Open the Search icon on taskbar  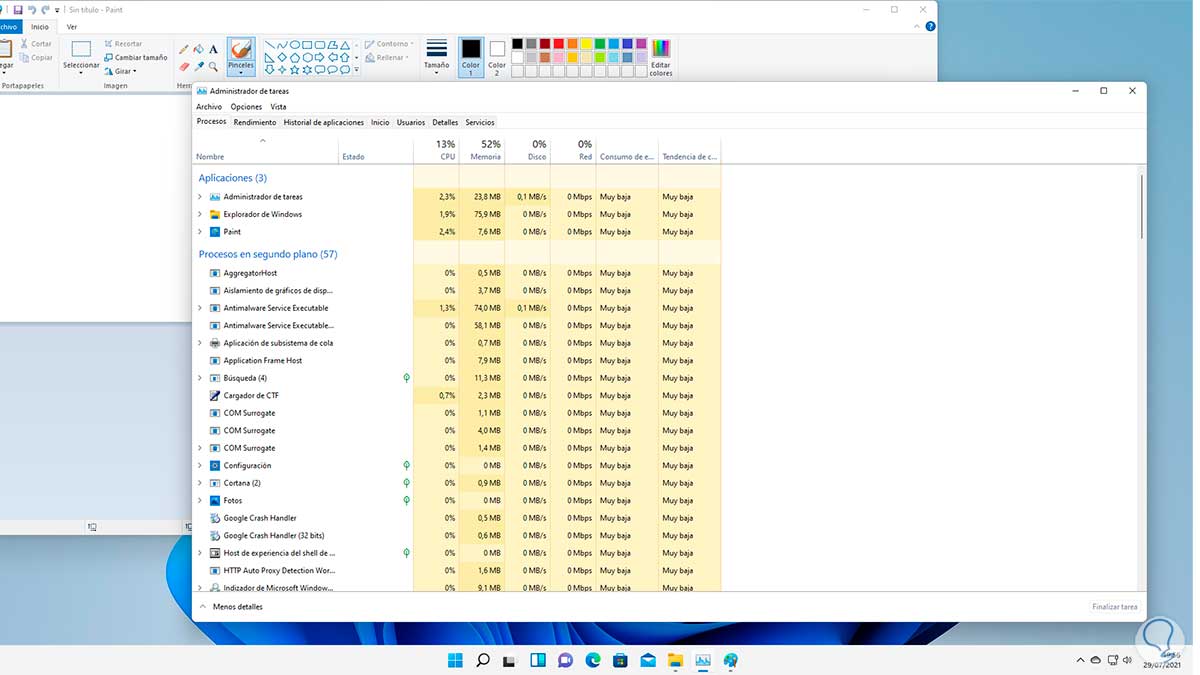(483, 660)
